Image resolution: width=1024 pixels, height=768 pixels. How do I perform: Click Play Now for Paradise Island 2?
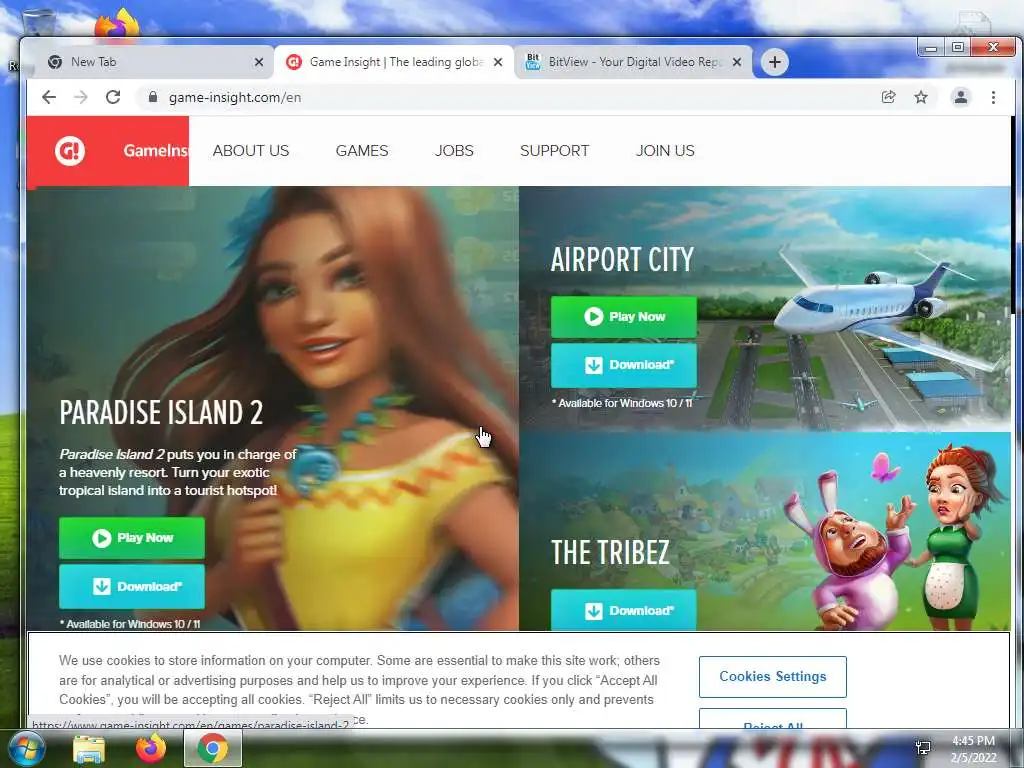(x=132, y=538)
